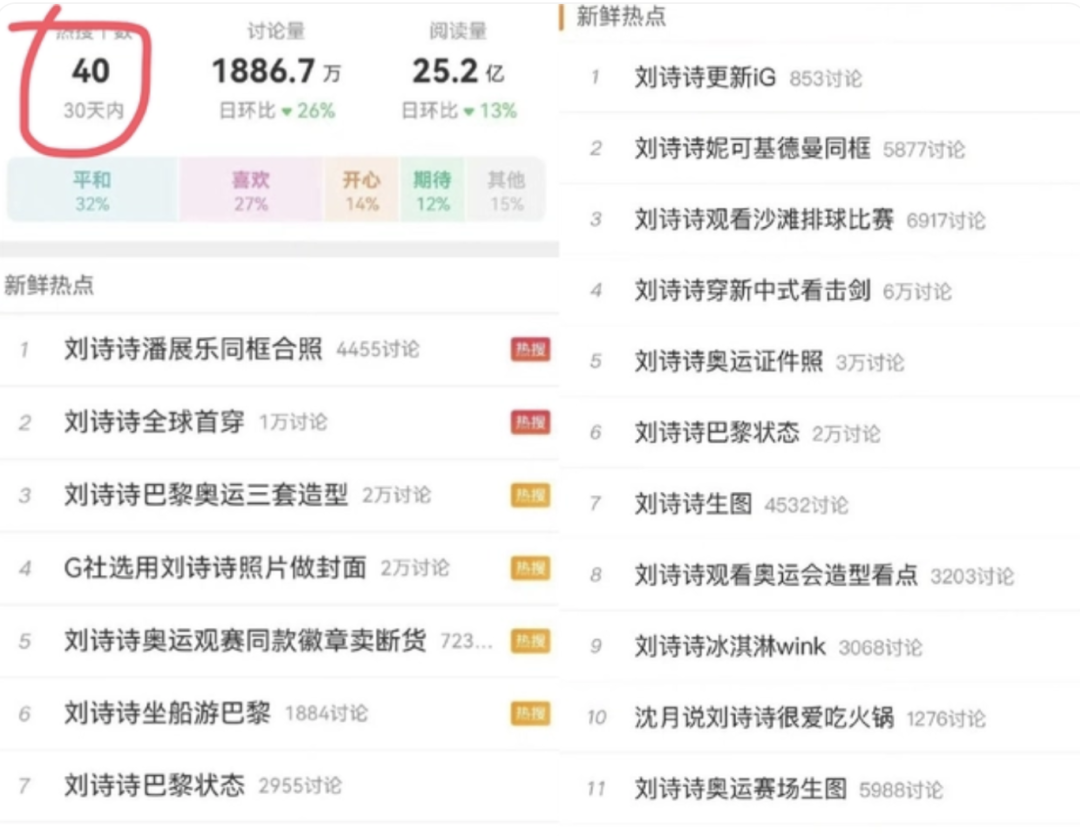Viewport: 1080px width, 836px height.
Task: Select the 平和 32% sentiment segment
Action: click(x=92, y=191)
